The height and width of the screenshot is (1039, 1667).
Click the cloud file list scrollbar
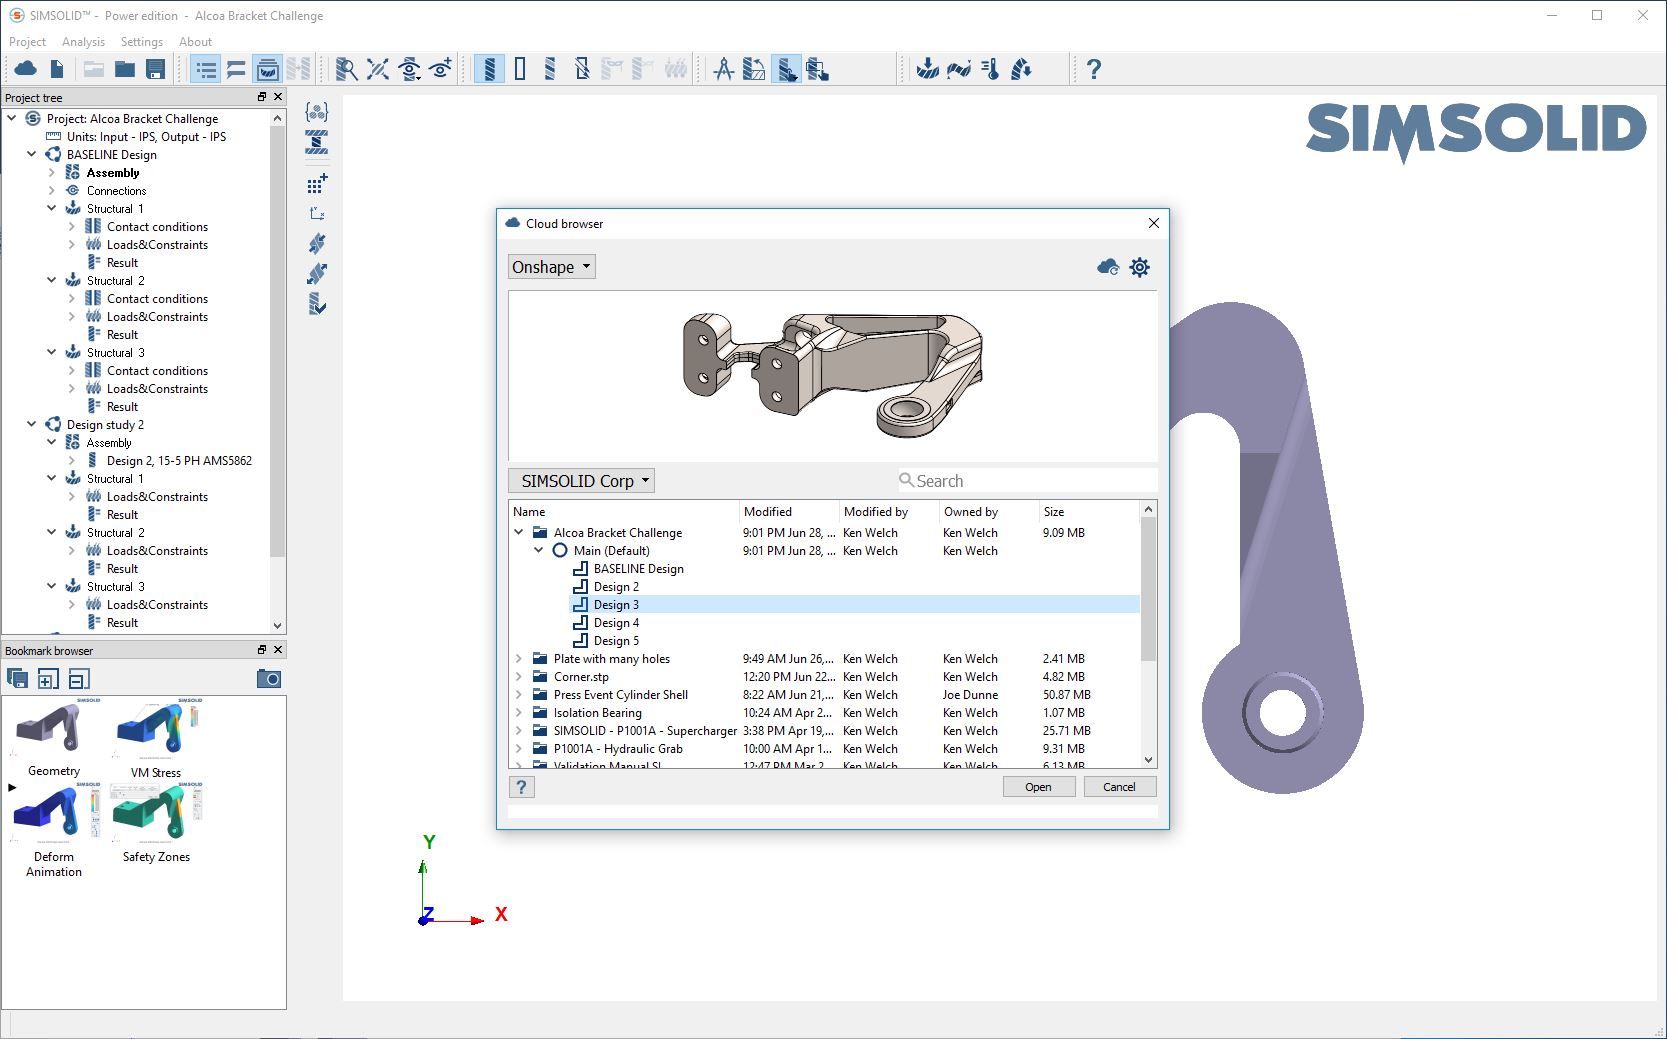(x=1148, y=590)
